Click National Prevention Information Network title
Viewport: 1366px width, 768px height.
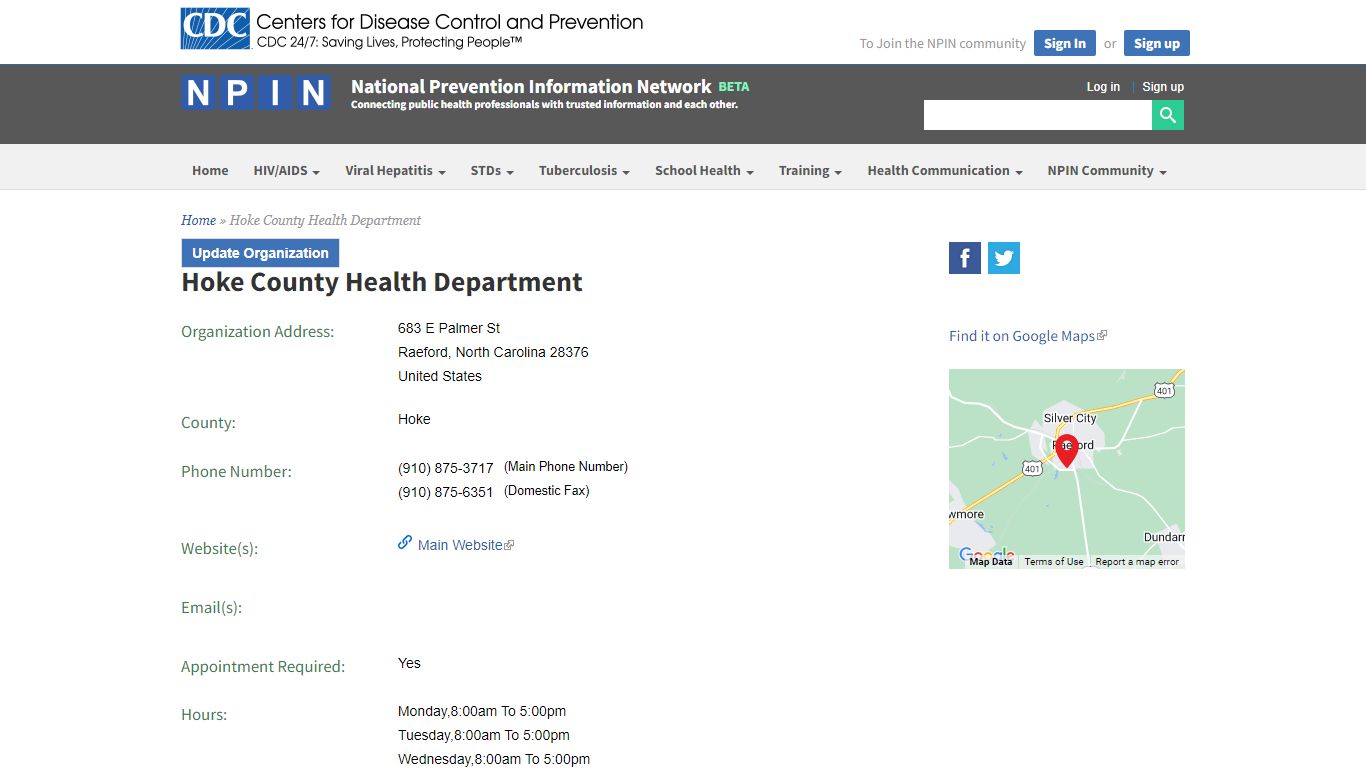[x=531, y=87]
